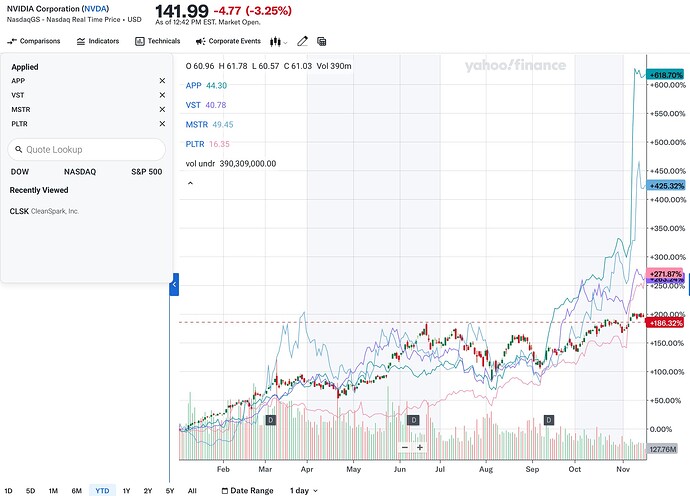Select the 1Y time range
The height and width of the screenshot is (496, 690).
point(126,490)
